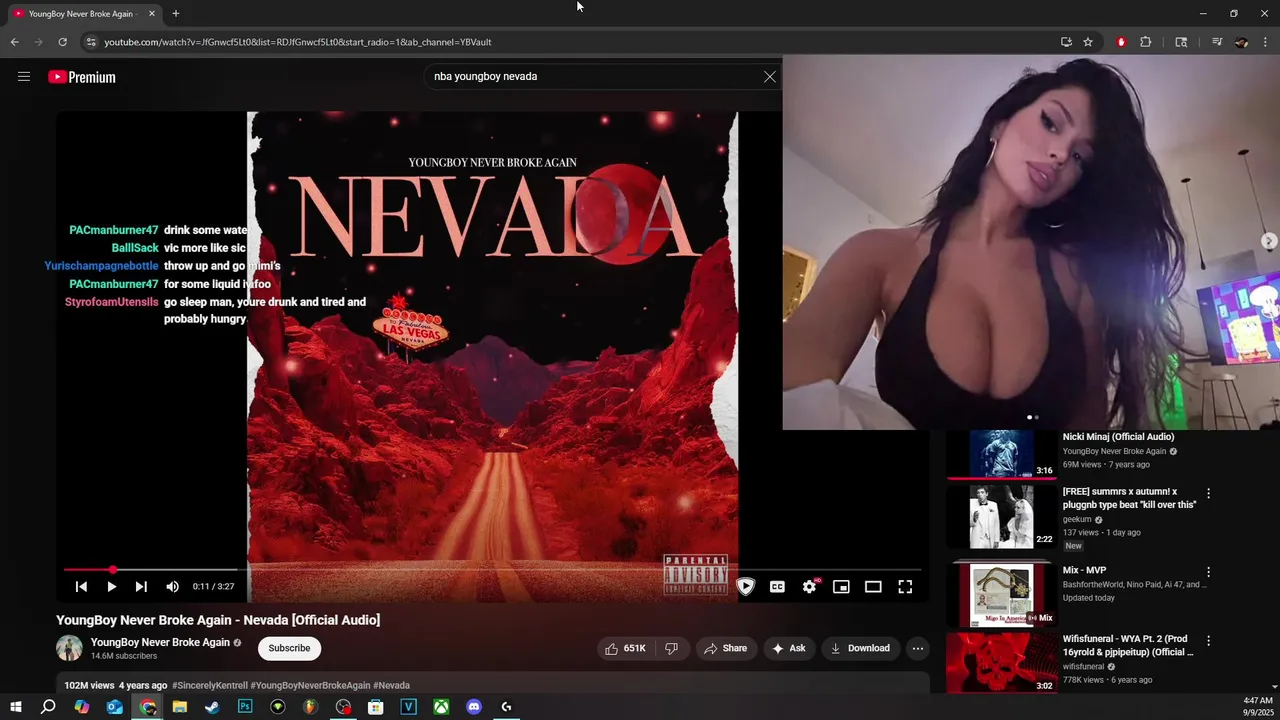Image resolution: width=1280 pixels, height=720 pixels.
Task: Click the browser address bar URL
Action: point(298,42)
